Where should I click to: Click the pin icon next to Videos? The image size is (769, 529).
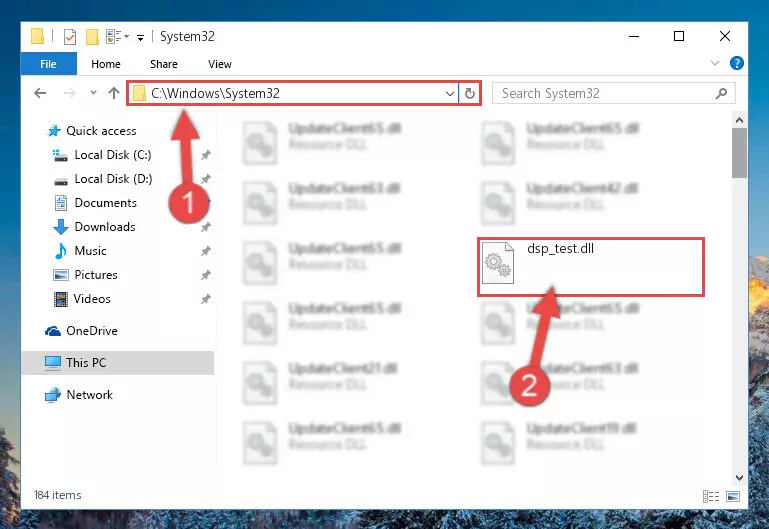pyautogui.click(x=205, y=299)
